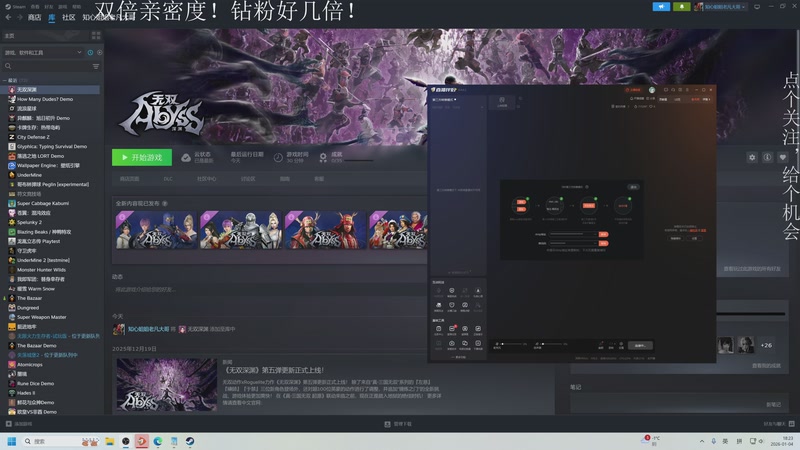
Task: Open the 社区 tab in Steam
Action: coord(69,17)
